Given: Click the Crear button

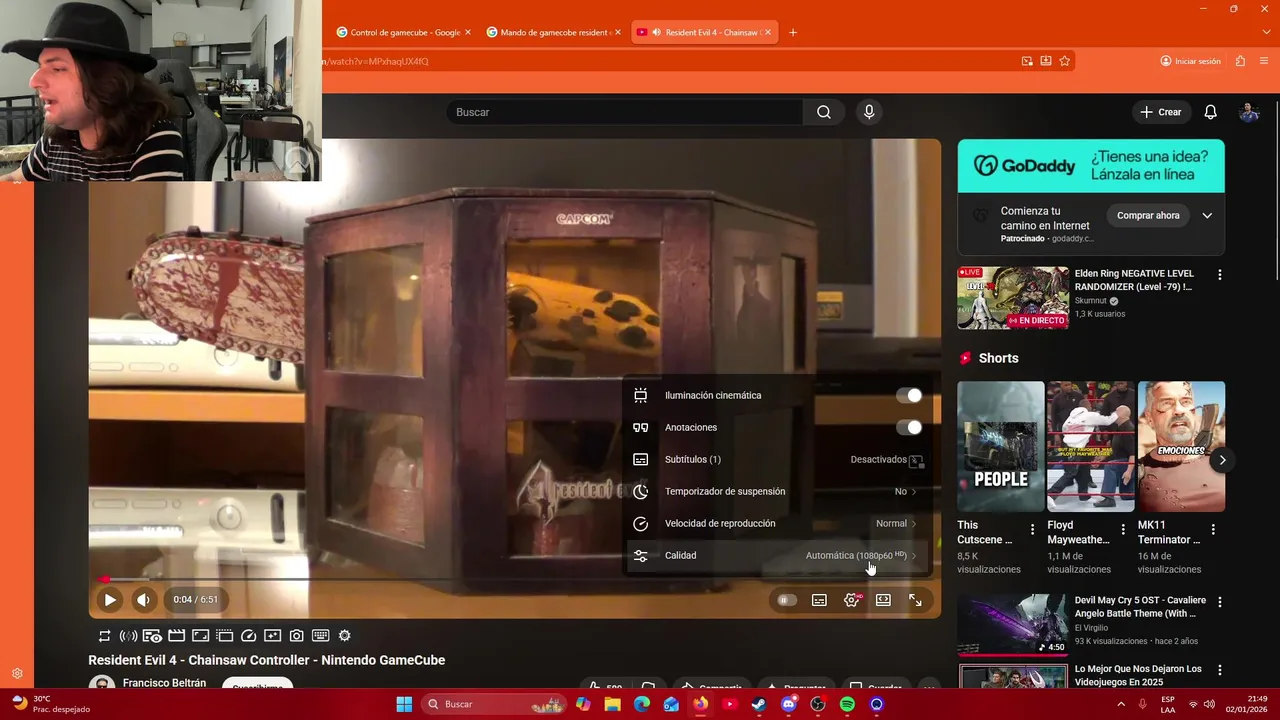Looking at the screenshot, I should point(1160,112).
